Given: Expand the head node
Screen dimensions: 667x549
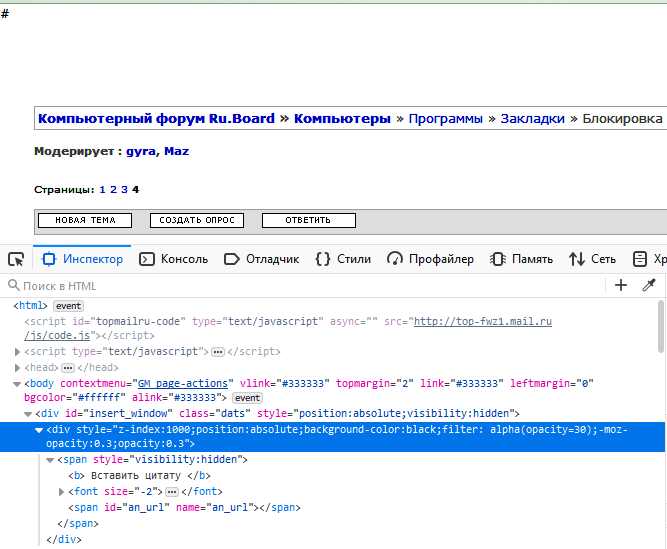Looking at the screenshot, I should [17, 367].
